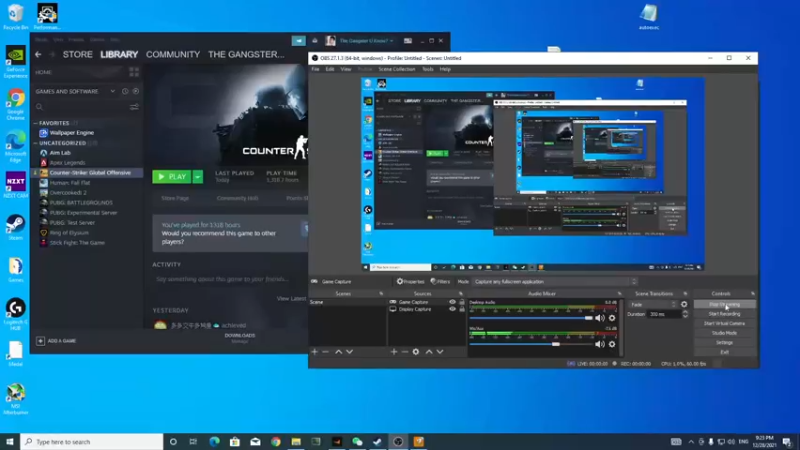This screenshot has width=800, height=450.
Task: Remove the selected source with the minus icon in the Sources panel
Action: click(x=405, y=352)
